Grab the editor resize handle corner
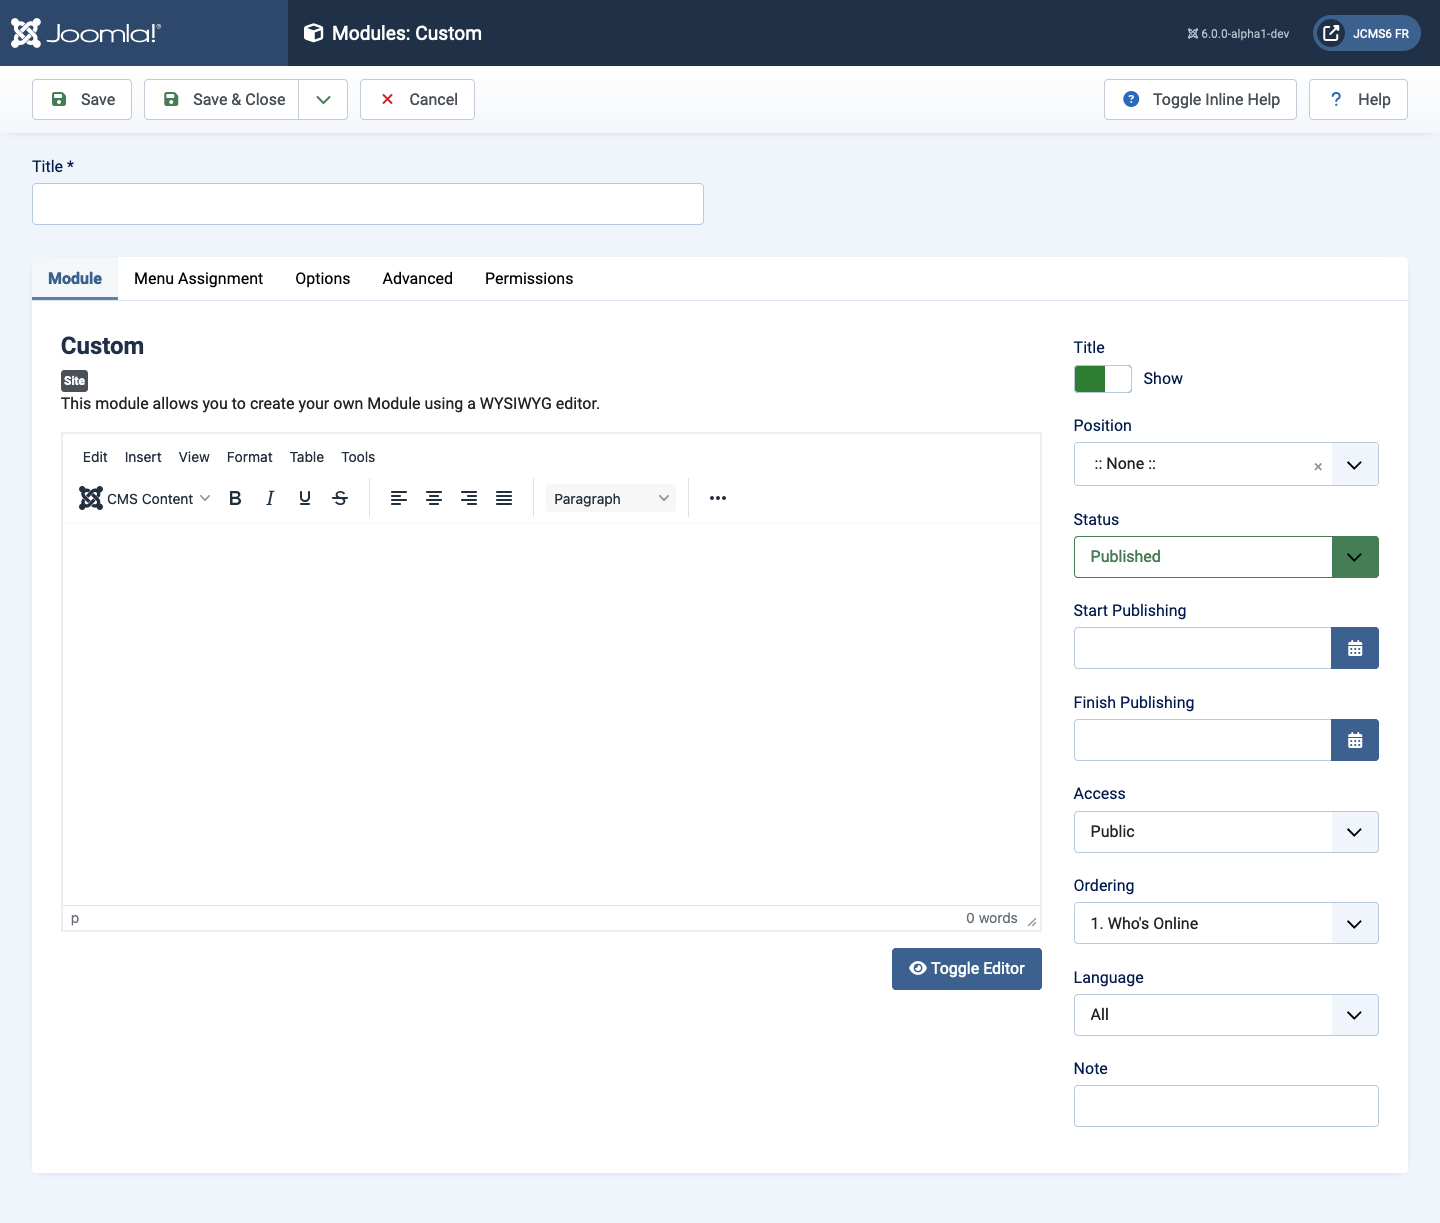Viewport: 1440px width, 1223px height. point(1032,921)
